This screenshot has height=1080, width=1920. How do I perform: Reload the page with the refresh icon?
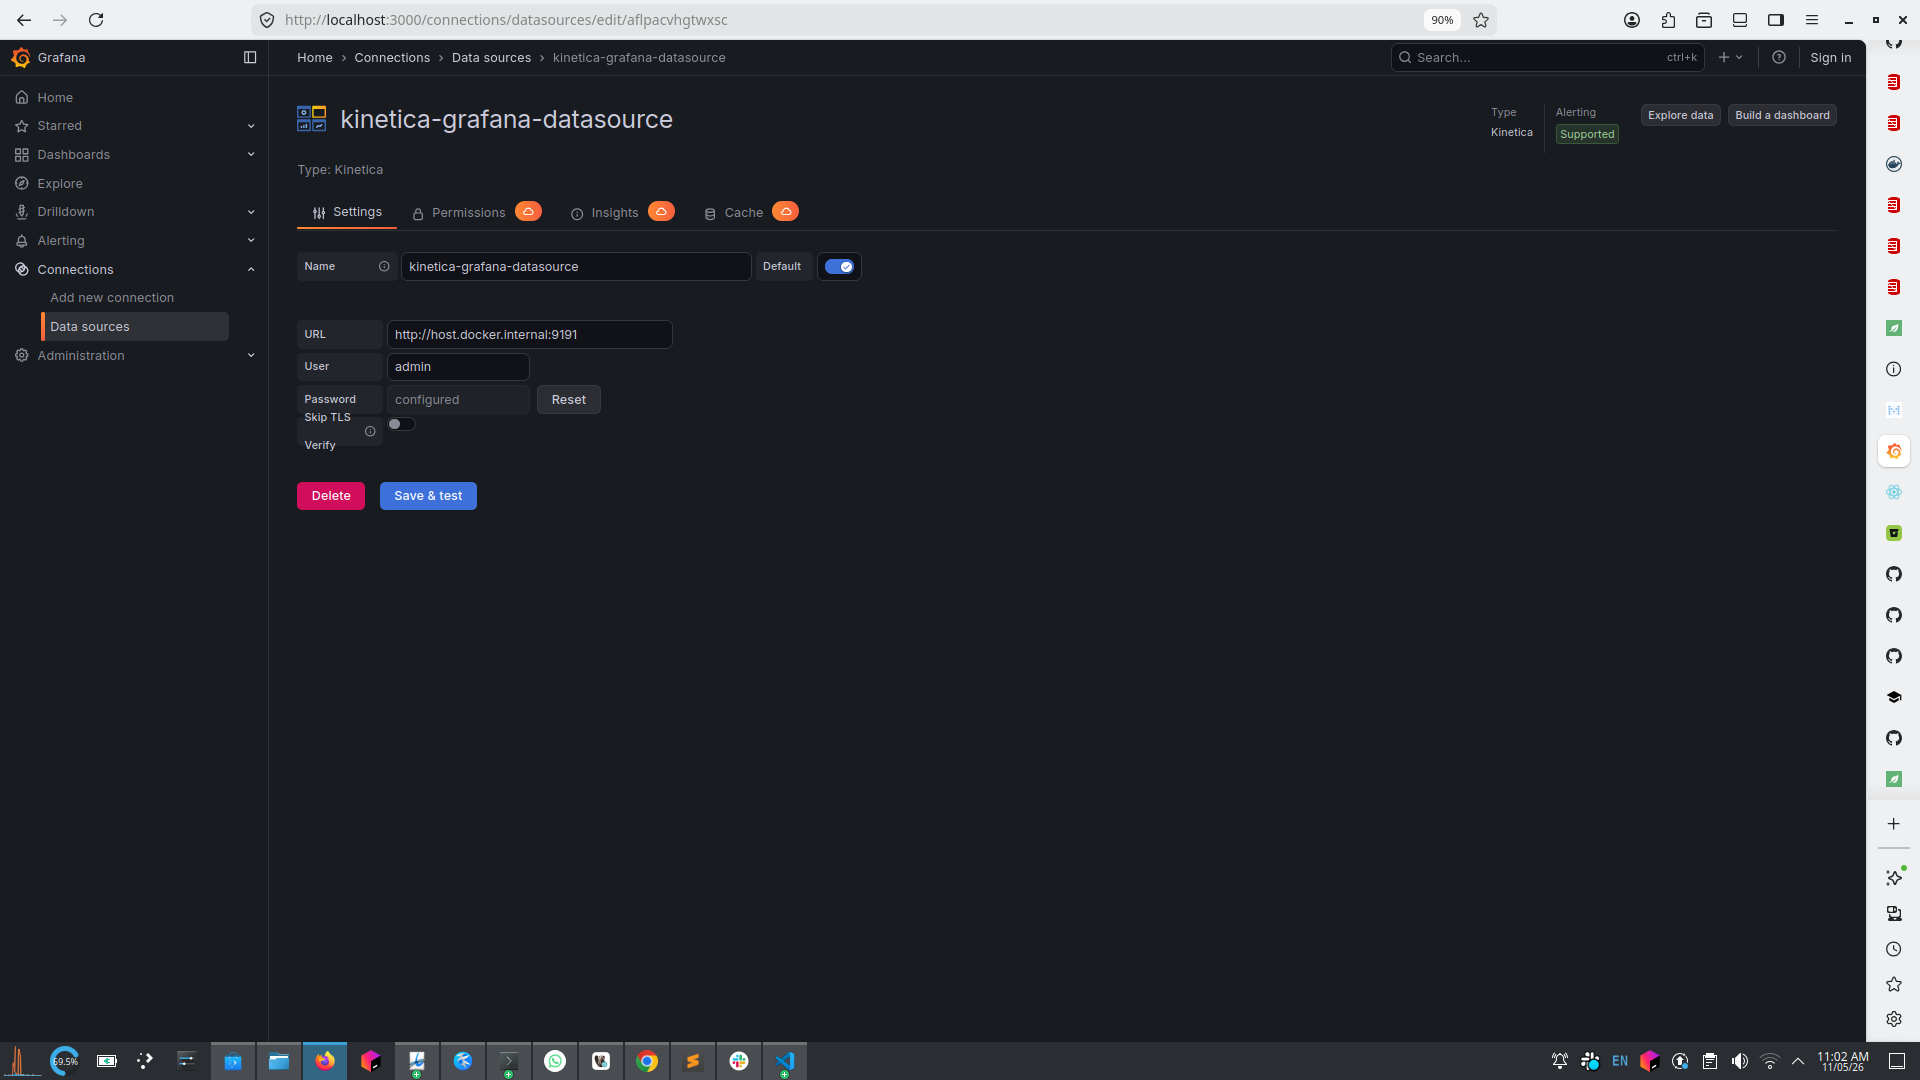(96, 20)
